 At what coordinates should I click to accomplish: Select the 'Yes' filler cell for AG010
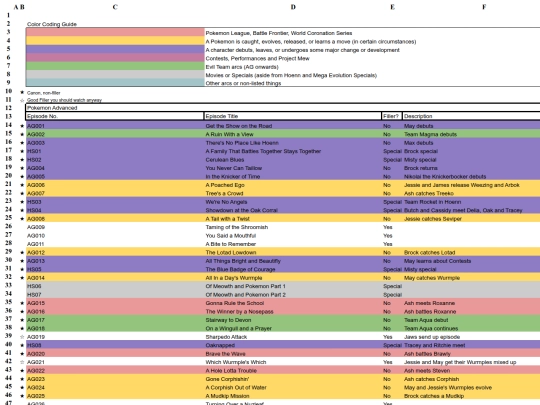[x=392, y=236]
